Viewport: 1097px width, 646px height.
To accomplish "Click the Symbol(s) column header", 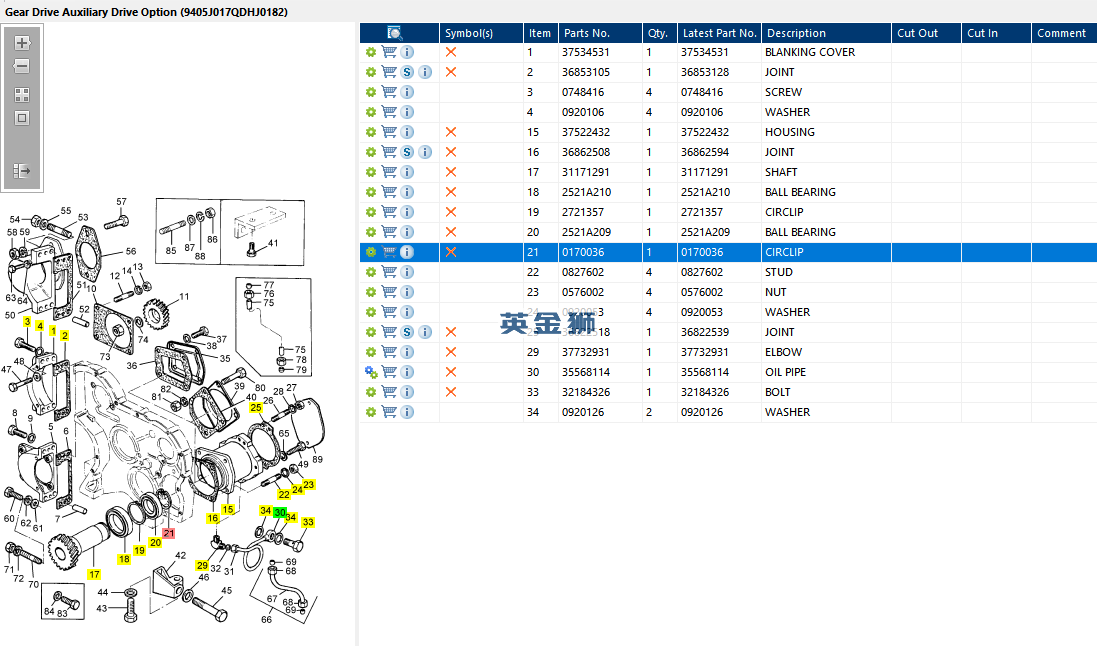I will coord(469,33).
